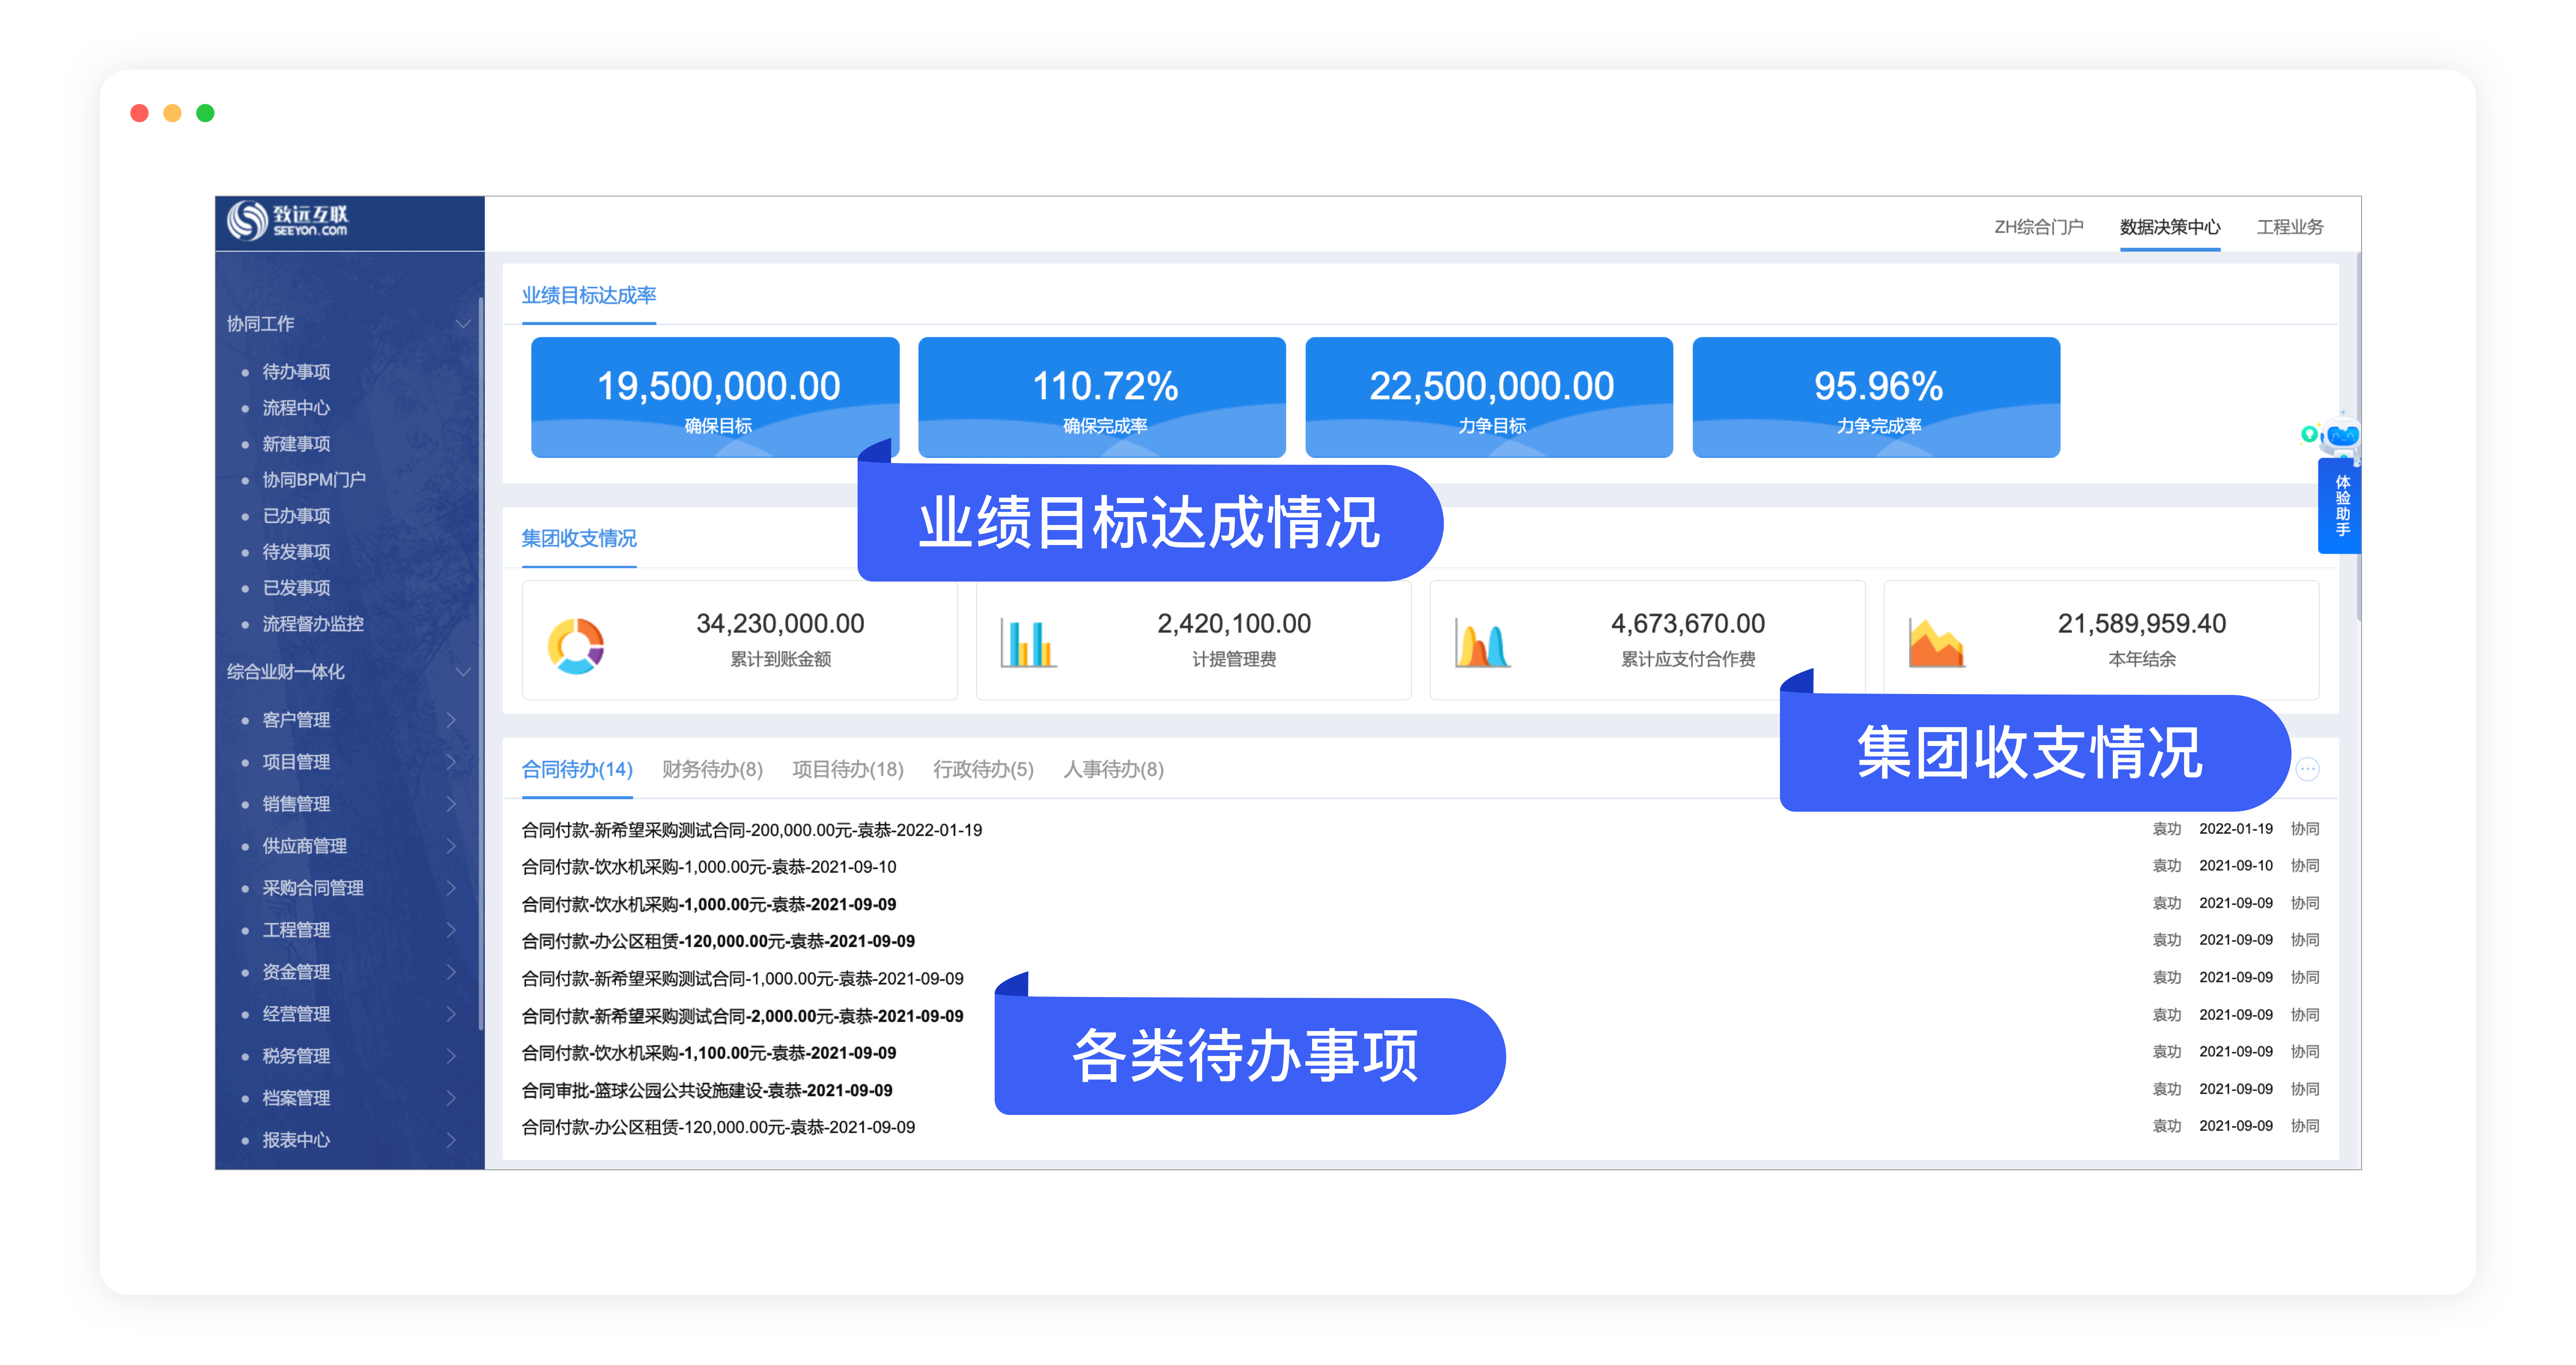Viewport: 2576px width, 1365px height.
Task: Expand the 销售管理 submenu arrow
Action: pos(451,803)
